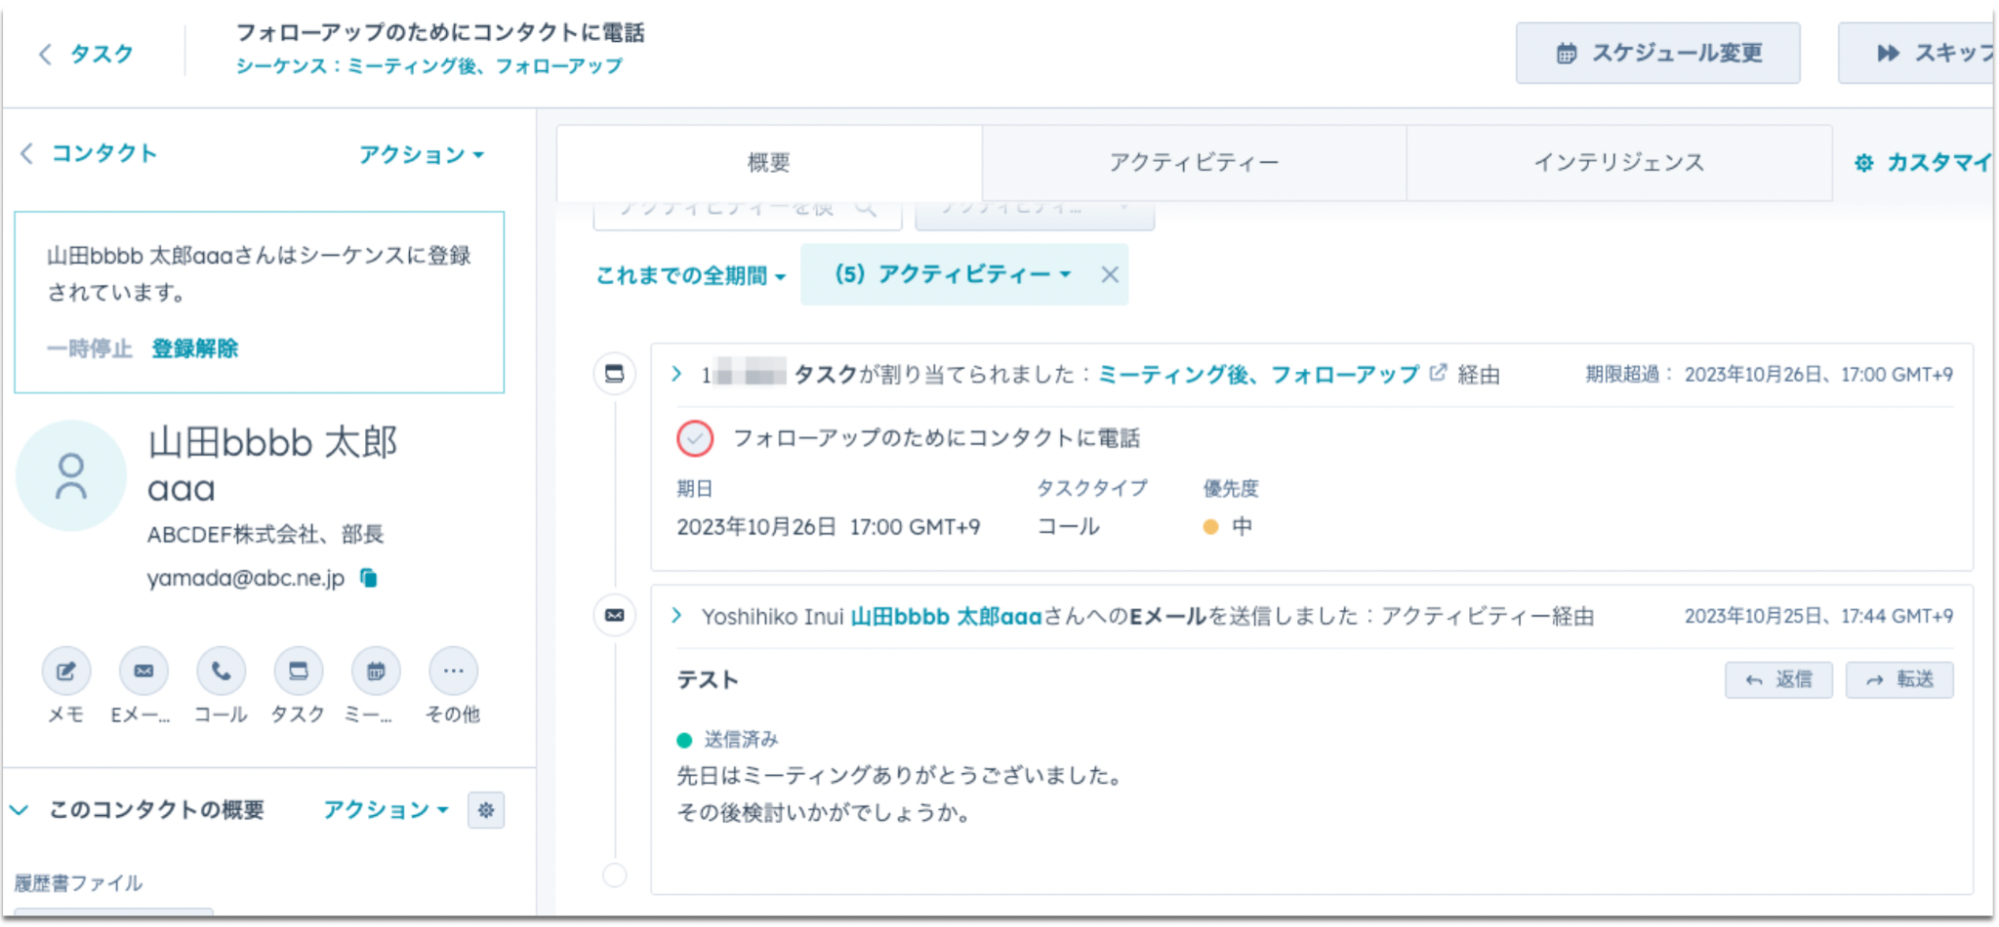Image resolution: width=1999 pixels, height=927 pixels.
Task: Switch to the Intelligence (インテリジェンス) tab
Action: (x=1618, y=162)
